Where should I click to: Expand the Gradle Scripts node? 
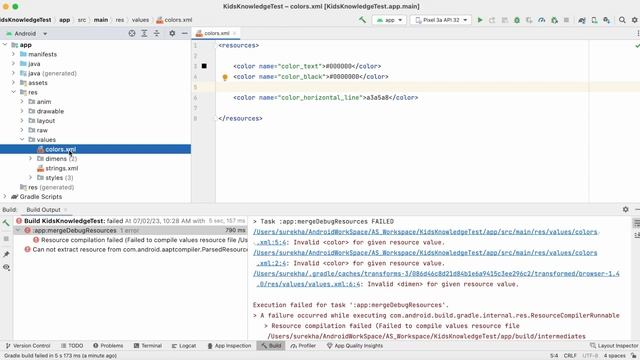[5, 196]
